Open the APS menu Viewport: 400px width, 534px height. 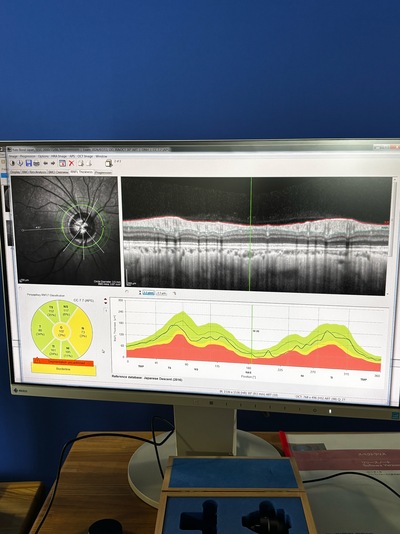coord(72,156)
